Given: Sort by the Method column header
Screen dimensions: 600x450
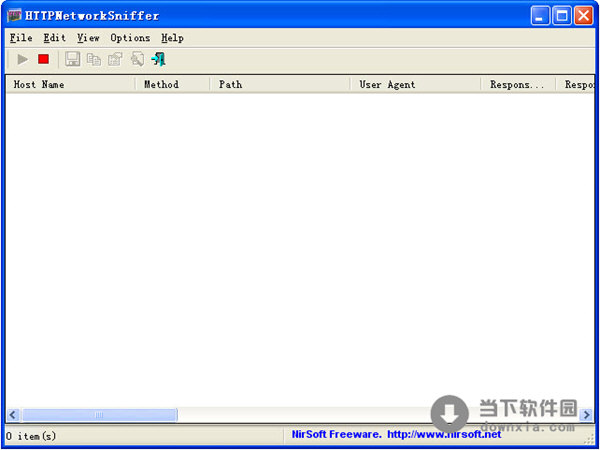Looking at the screenshot, I should click(x=173, y=84).
